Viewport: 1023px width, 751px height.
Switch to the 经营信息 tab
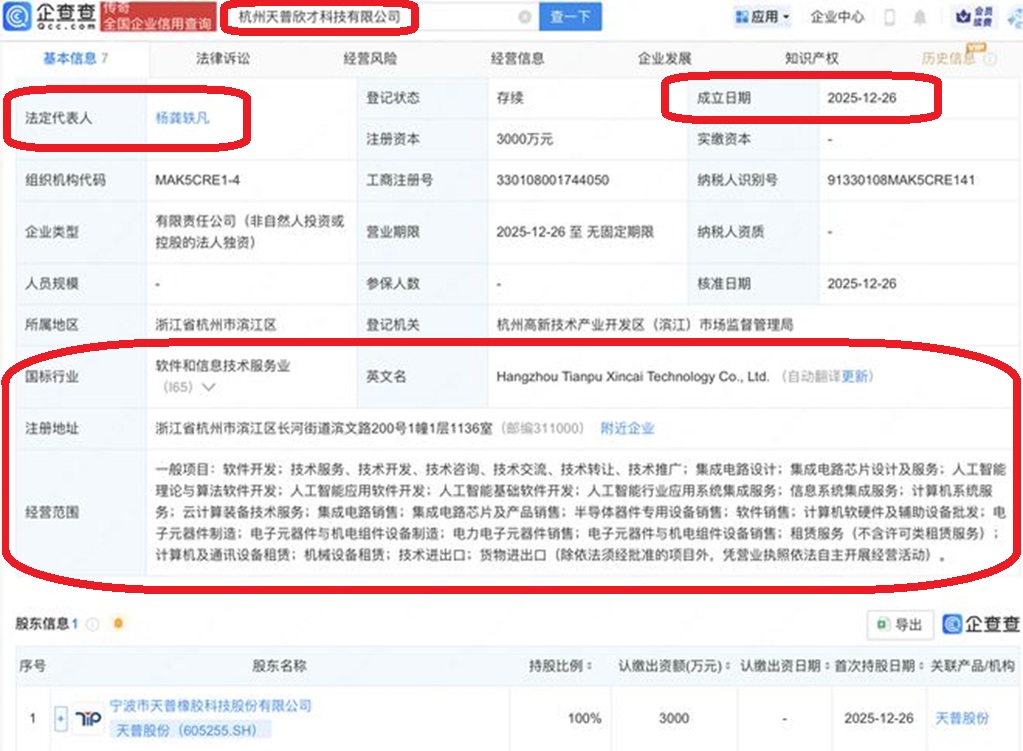click(517, 59)
